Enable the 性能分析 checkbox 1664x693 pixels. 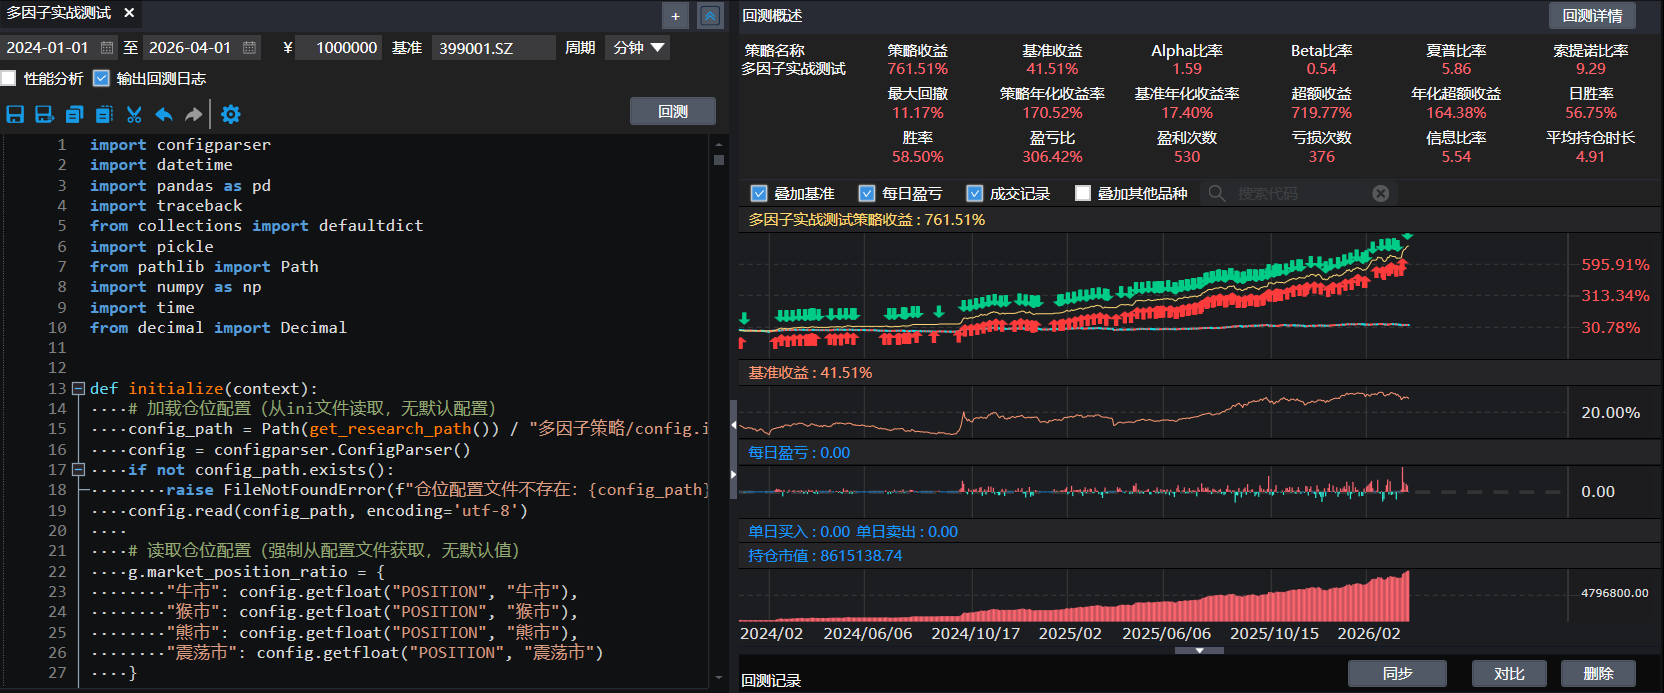point(9,78)
